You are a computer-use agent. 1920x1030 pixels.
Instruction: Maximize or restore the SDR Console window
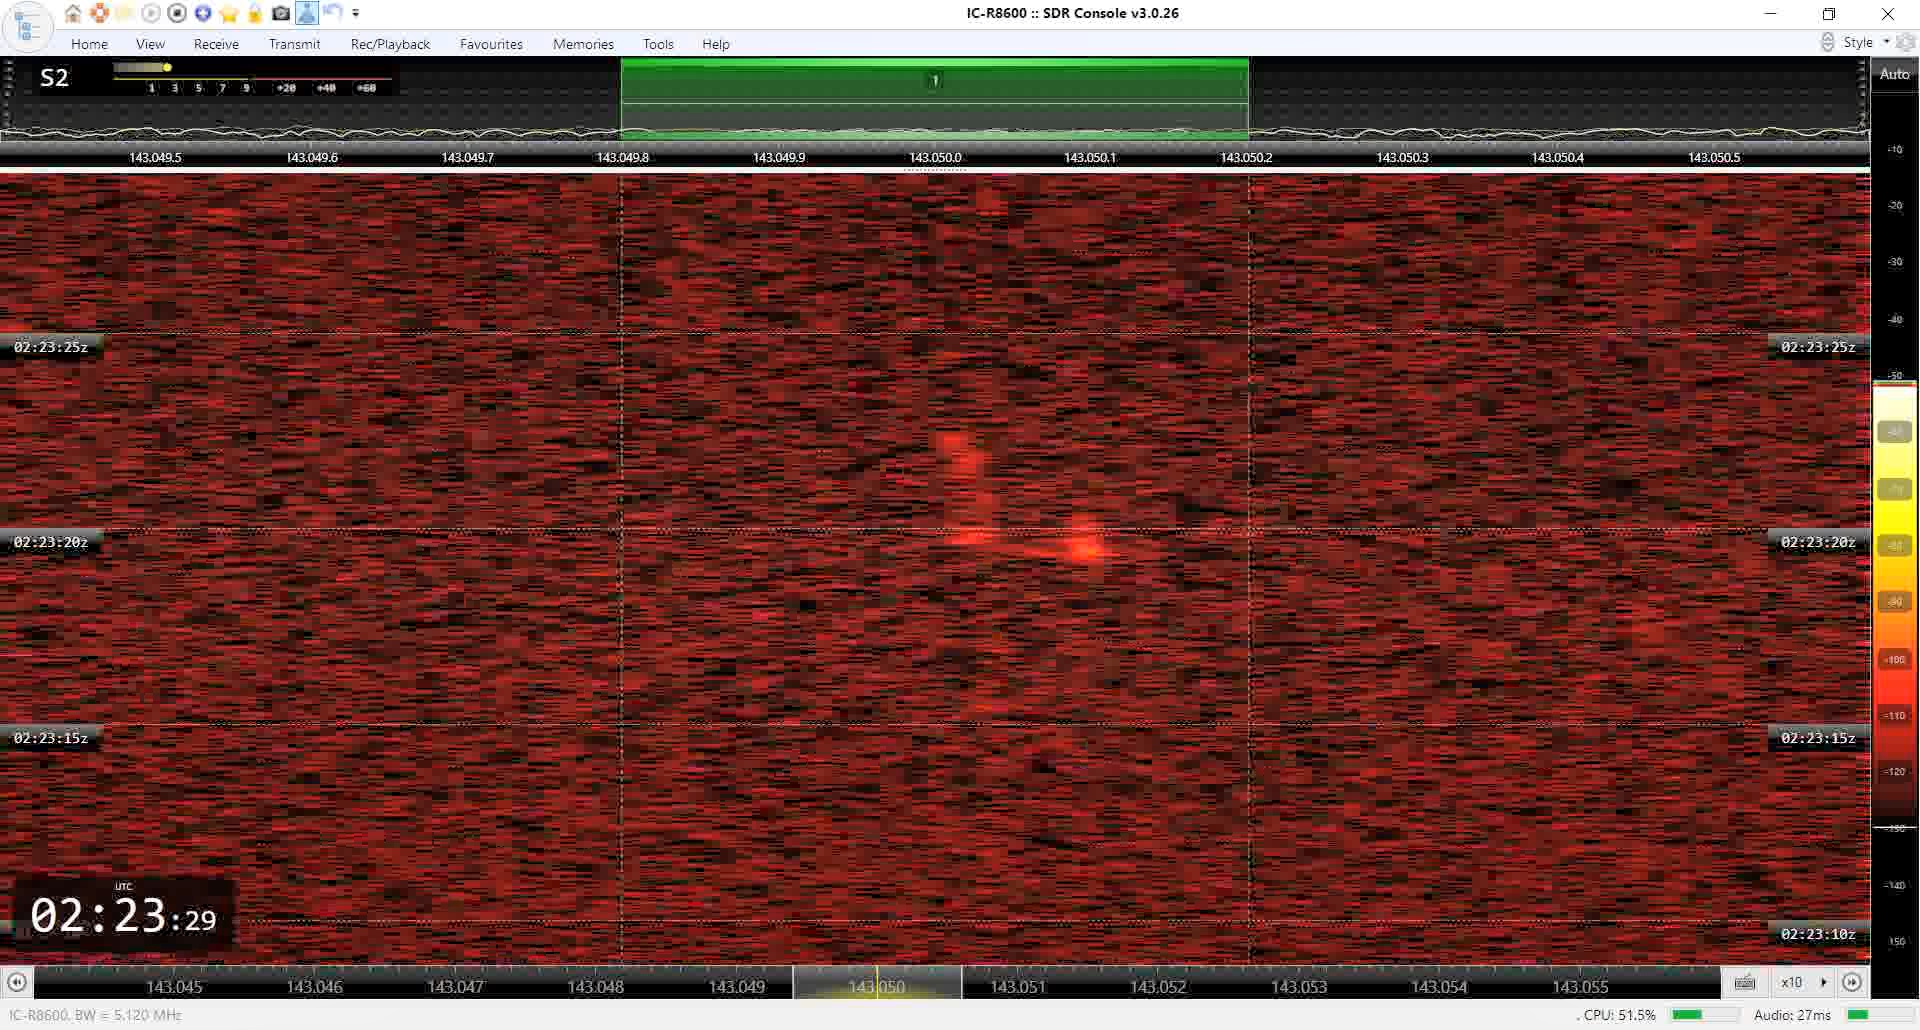click(x=1829, y=14)
